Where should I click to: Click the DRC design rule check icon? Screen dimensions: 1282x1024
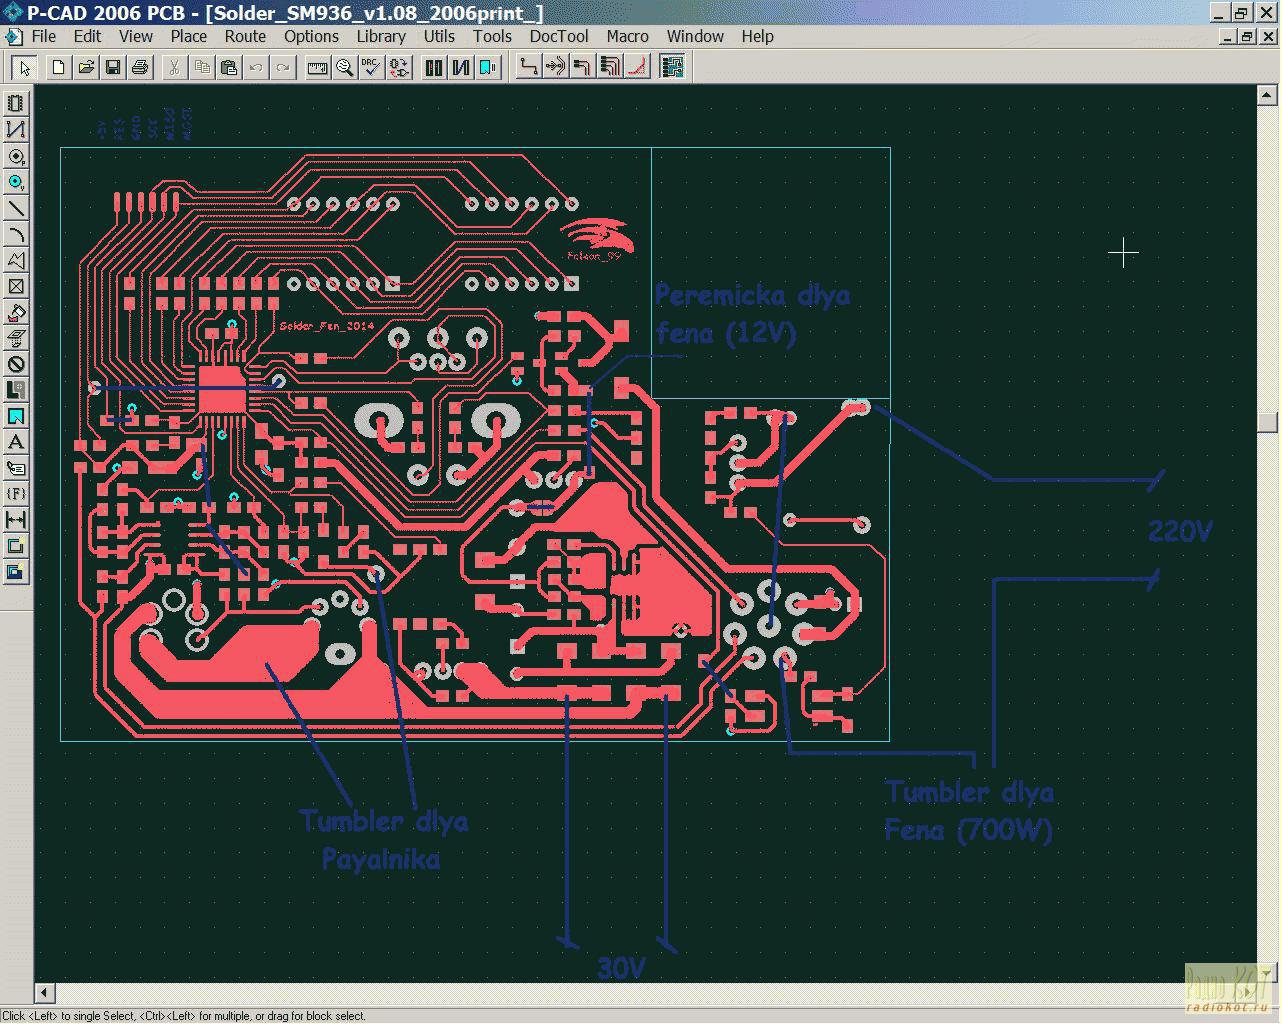(x=371, y=67)
